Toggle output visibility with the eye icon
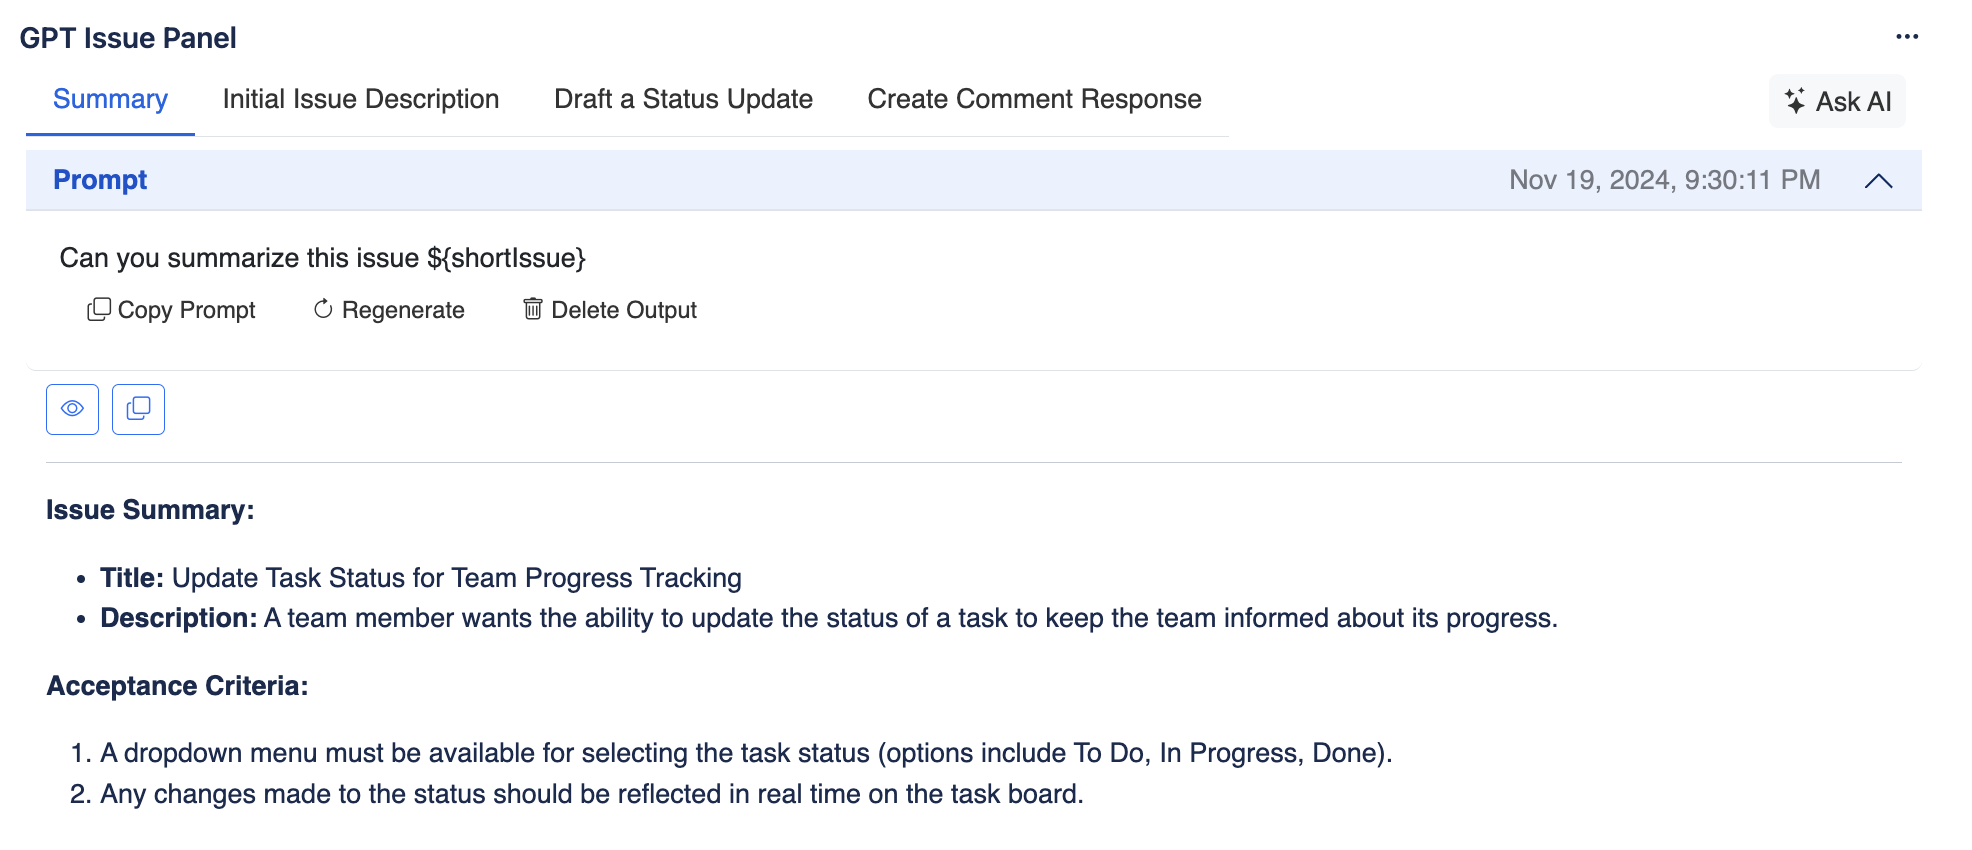This screenshot has height=850, width=1972. [72, 409]
